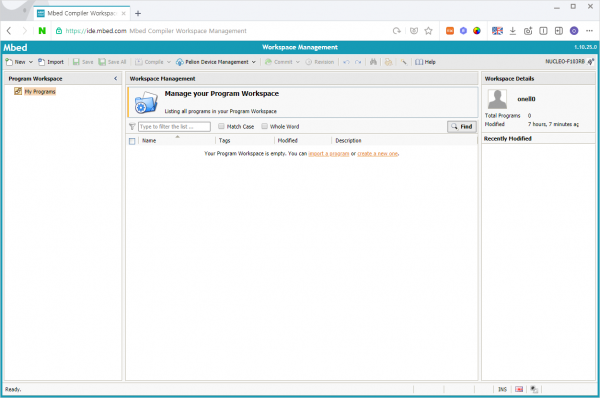Click the wrench format icon in toolbar

[404, 62]
